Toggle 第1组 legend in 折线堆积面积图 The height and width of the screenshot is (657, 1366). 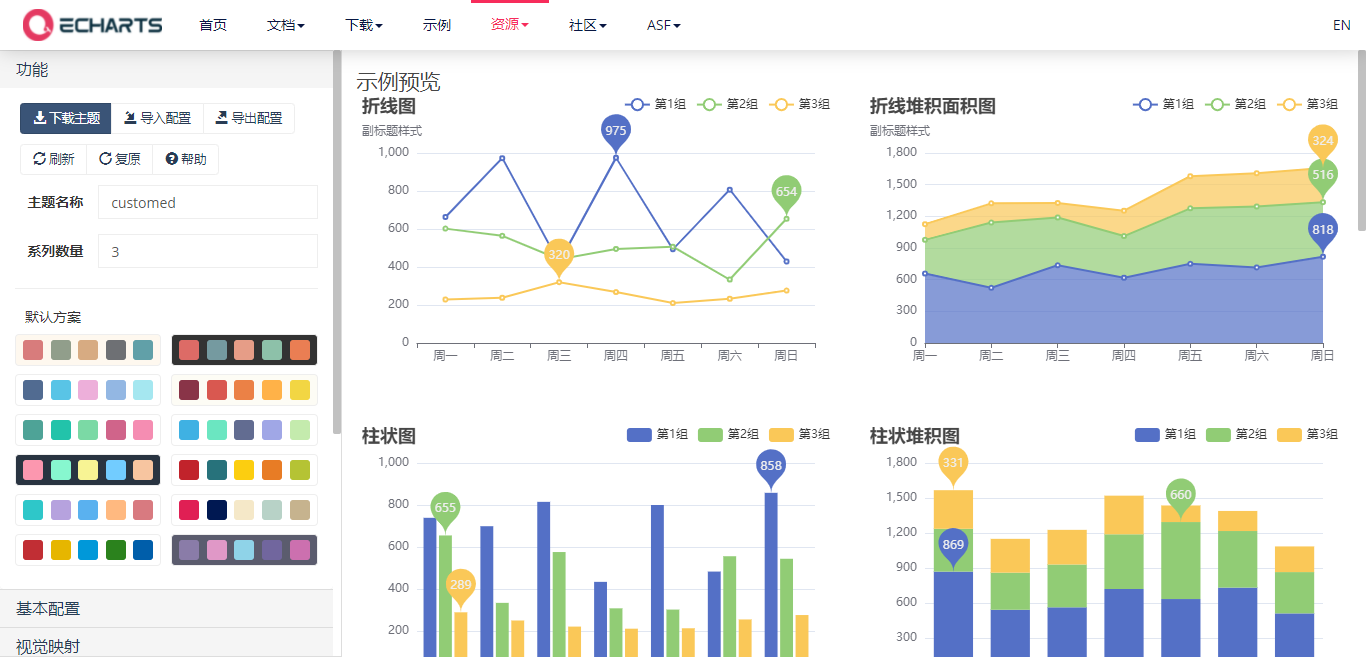[1164, 104]
